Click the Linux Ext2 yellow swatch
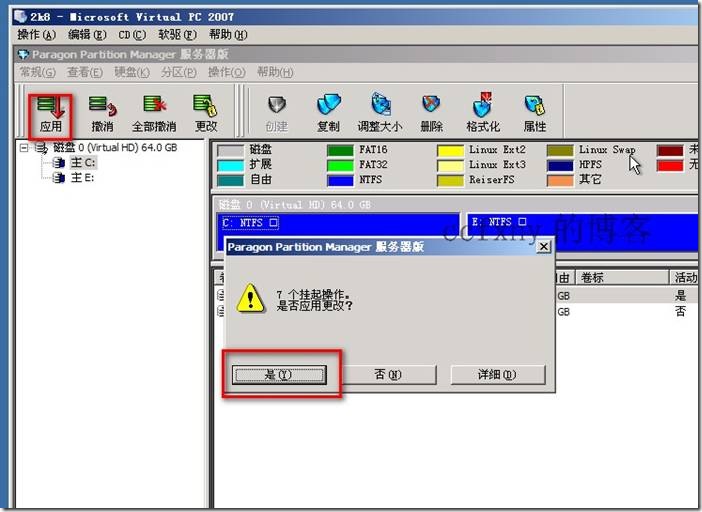Viewport: 702px width, 512px height. pos(450,150)
